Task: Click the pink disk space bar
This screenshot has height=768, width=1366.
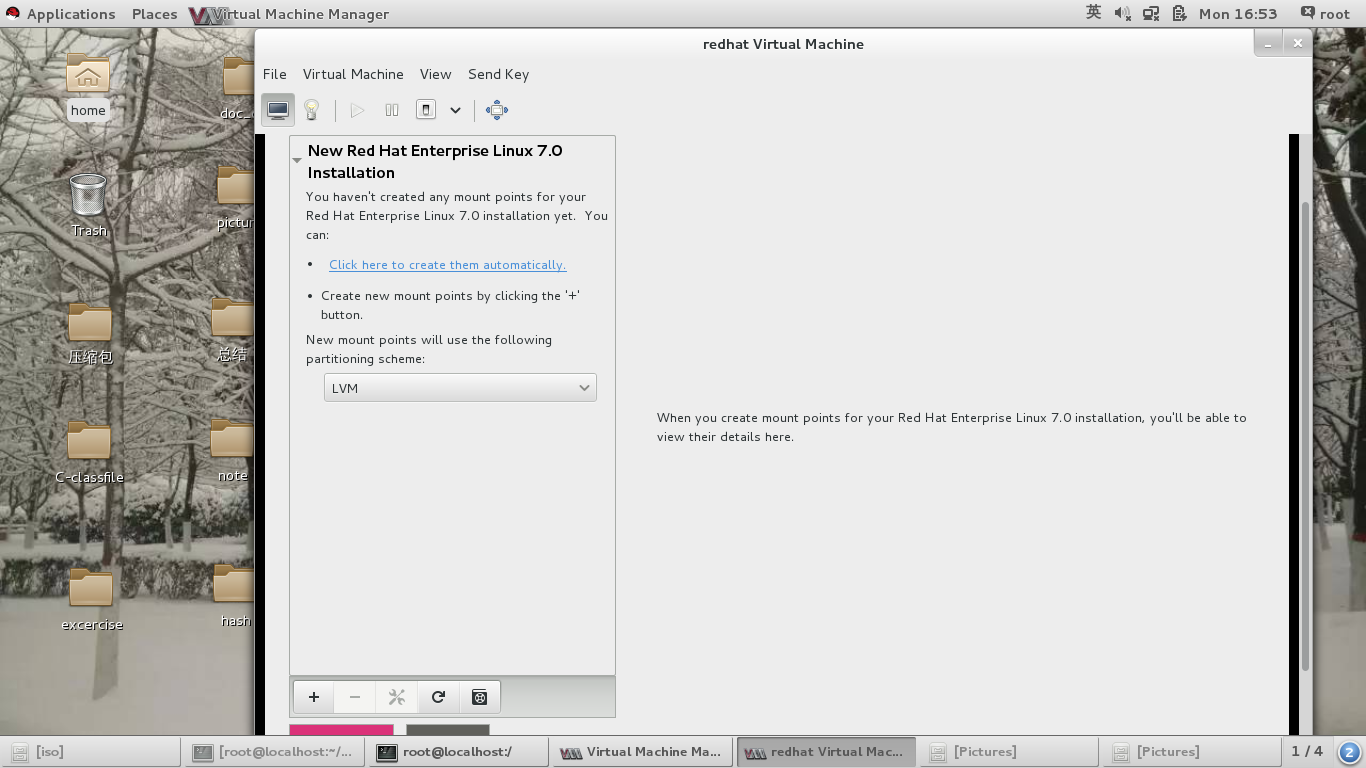Action: [x=341, y=730]
